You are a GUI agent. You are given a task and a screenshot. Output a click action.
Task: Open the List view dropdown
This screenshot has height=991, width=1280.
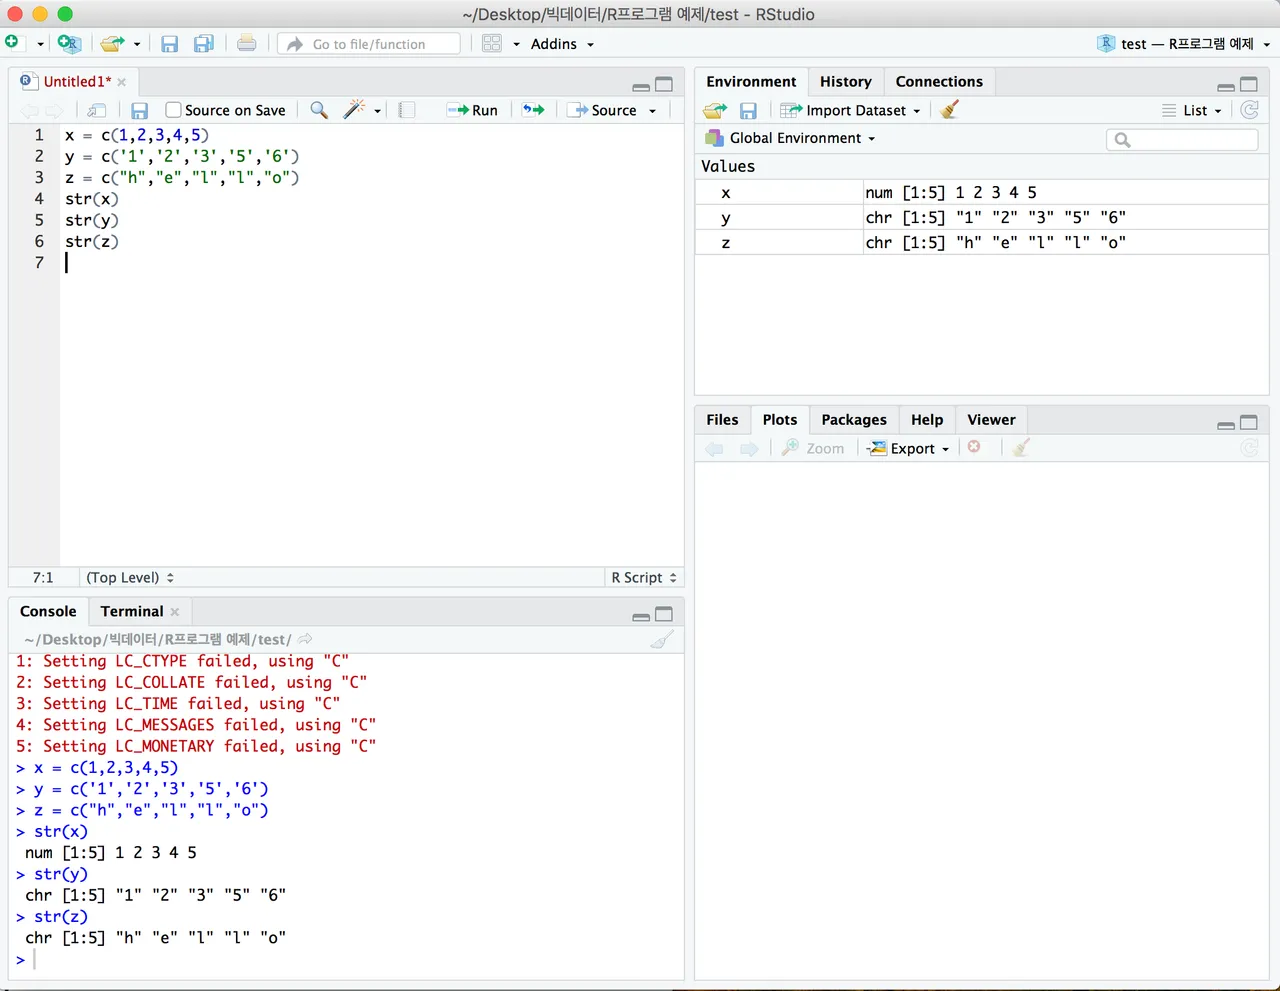(x=1192, y=110)
